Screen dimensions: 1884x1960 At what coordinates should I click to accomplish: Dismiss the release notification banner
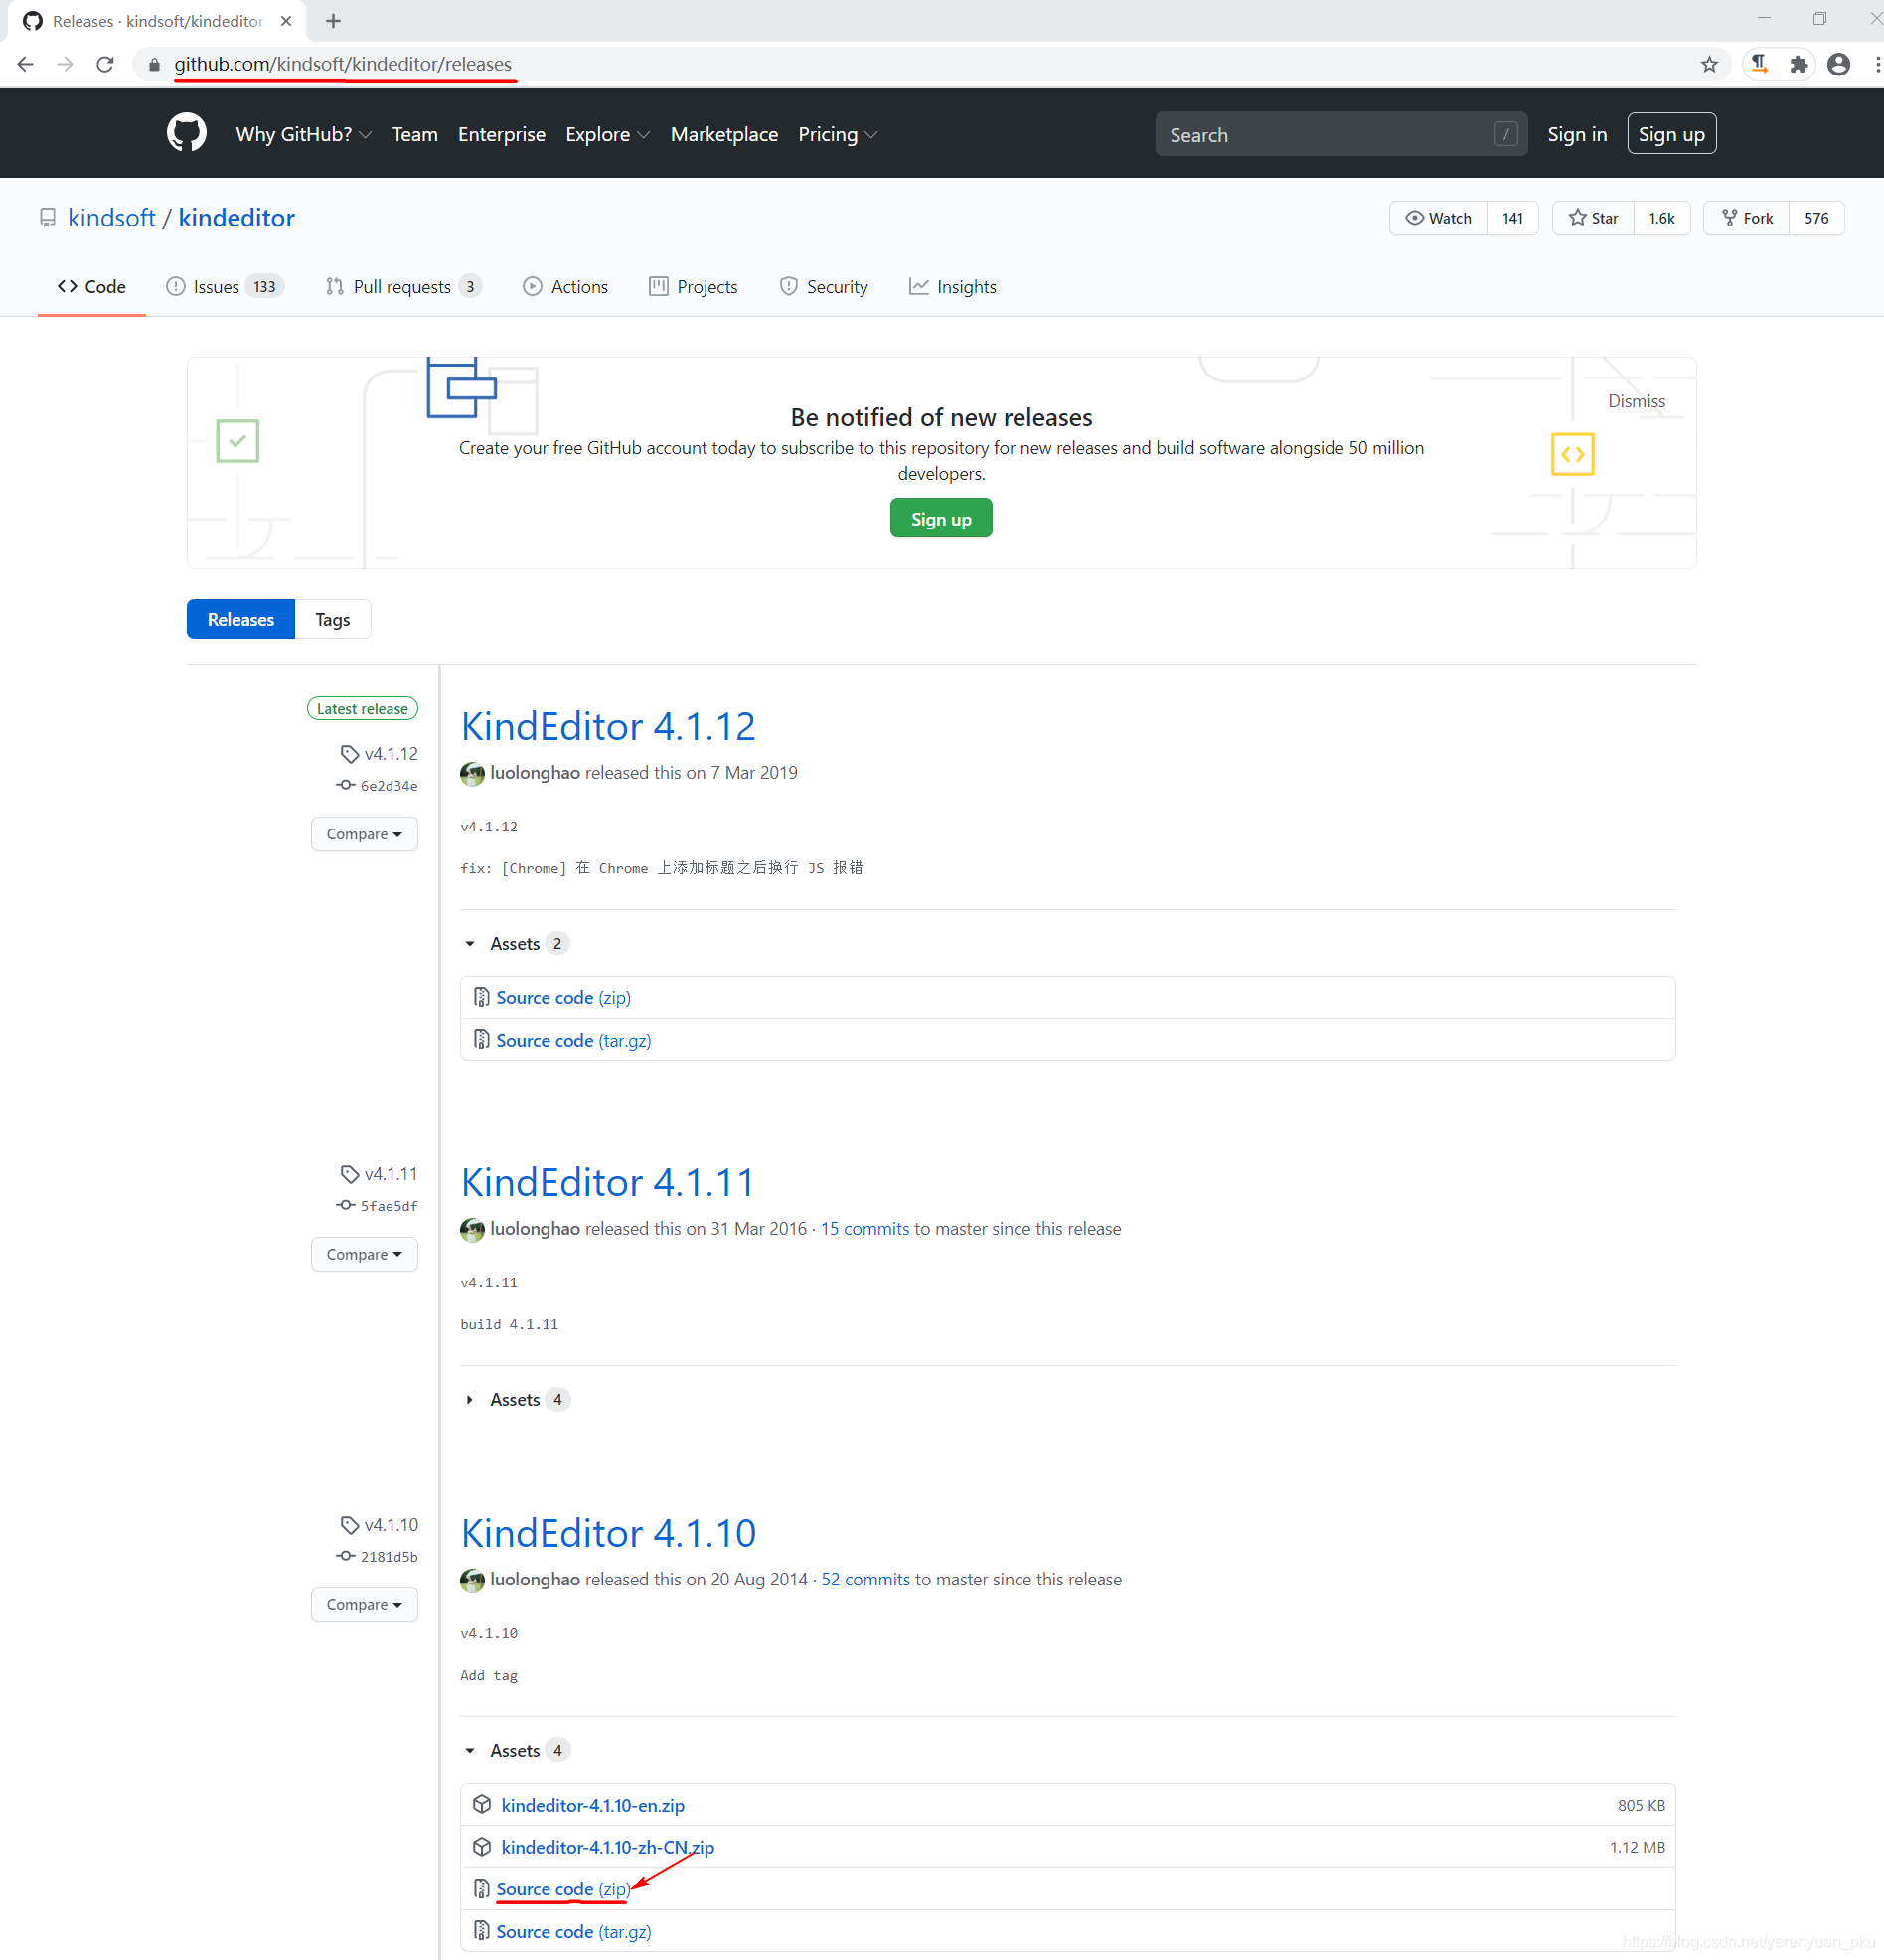1636,401
